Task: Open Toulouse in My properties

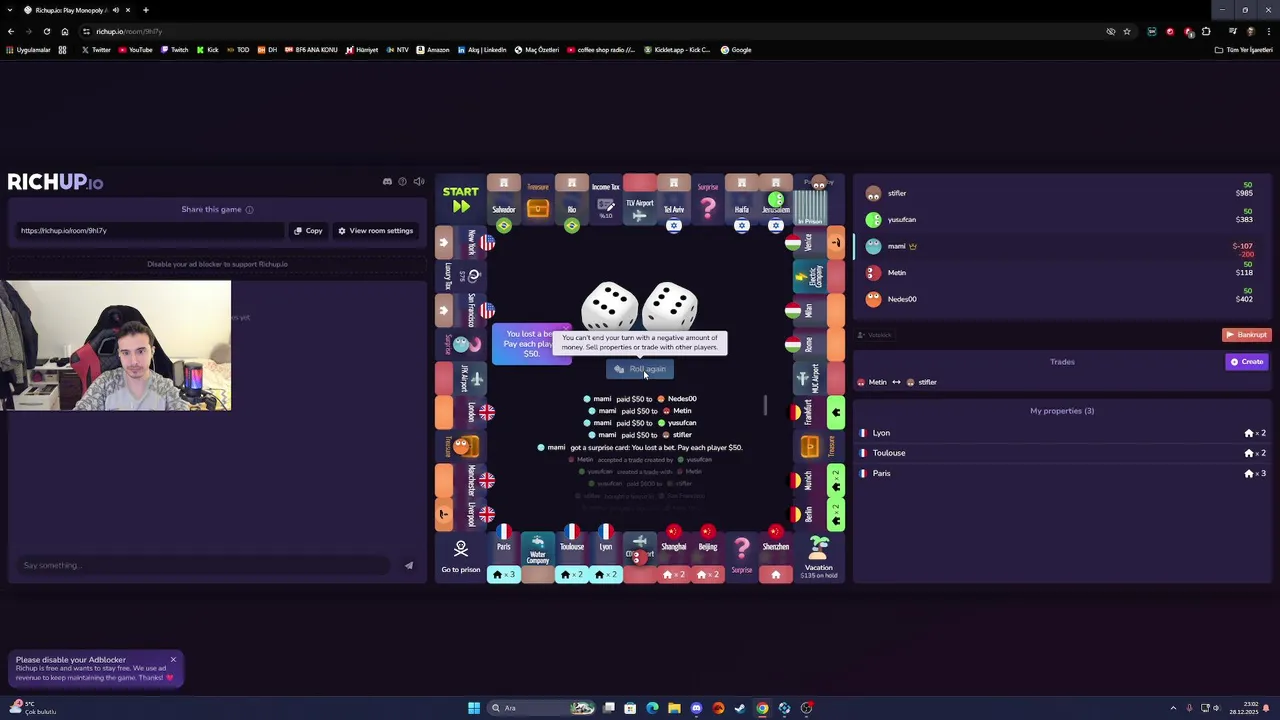Action: pos(1062,453)
